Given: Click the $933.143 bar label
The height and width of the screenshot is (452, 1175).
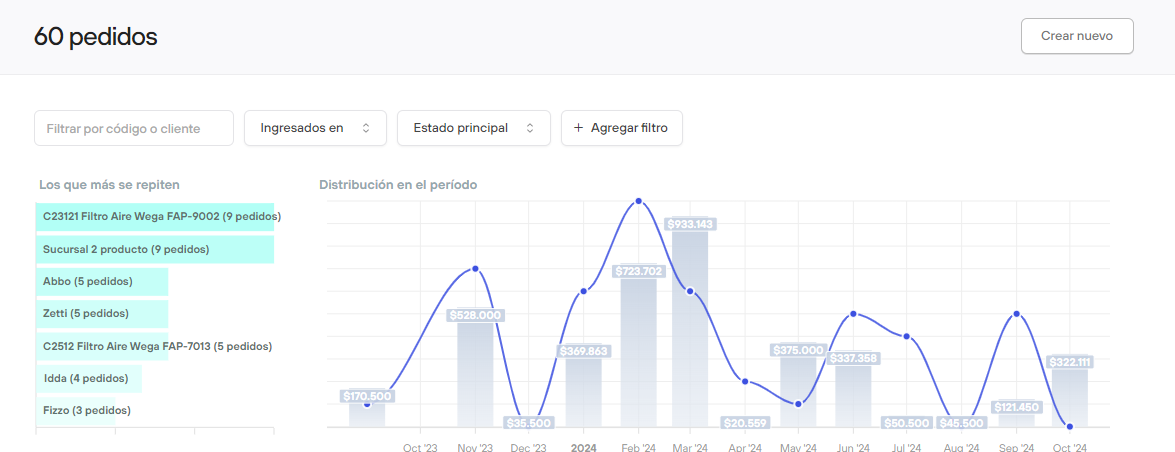Looking at the screenshot, I should [690, 224].
